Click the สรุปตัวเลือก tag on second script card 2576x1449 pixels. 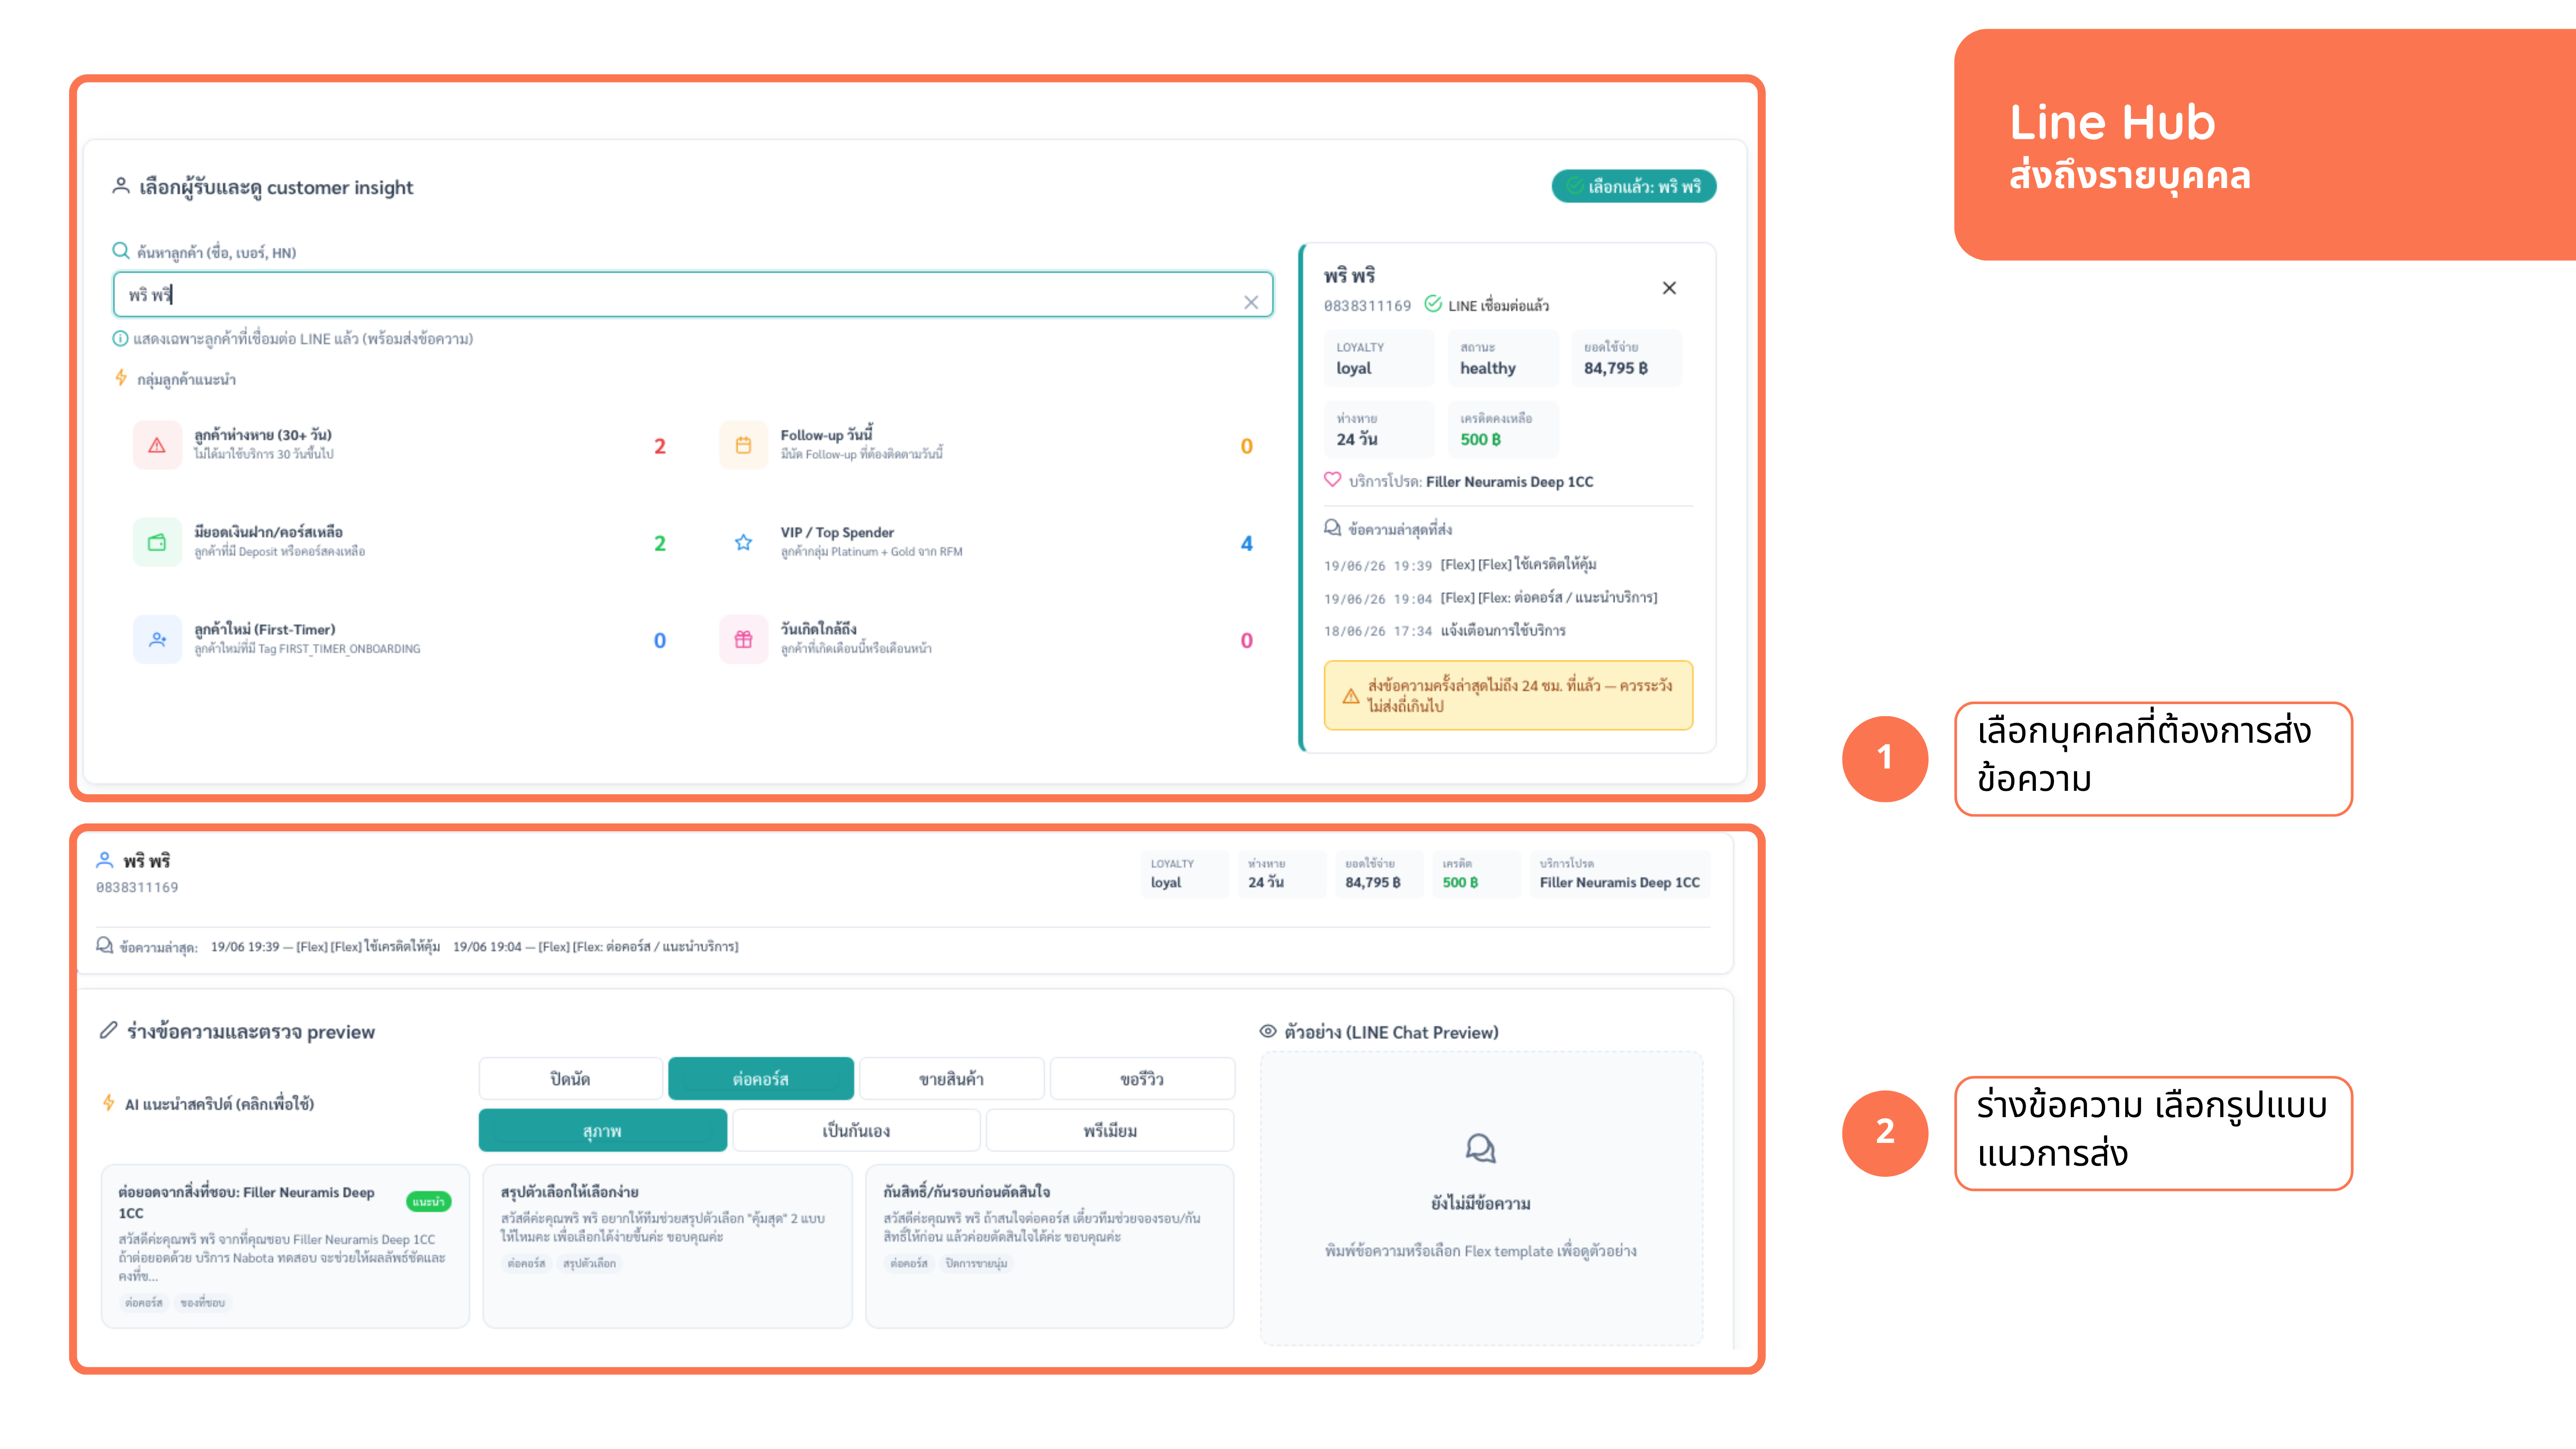(x=589, y=1263)
